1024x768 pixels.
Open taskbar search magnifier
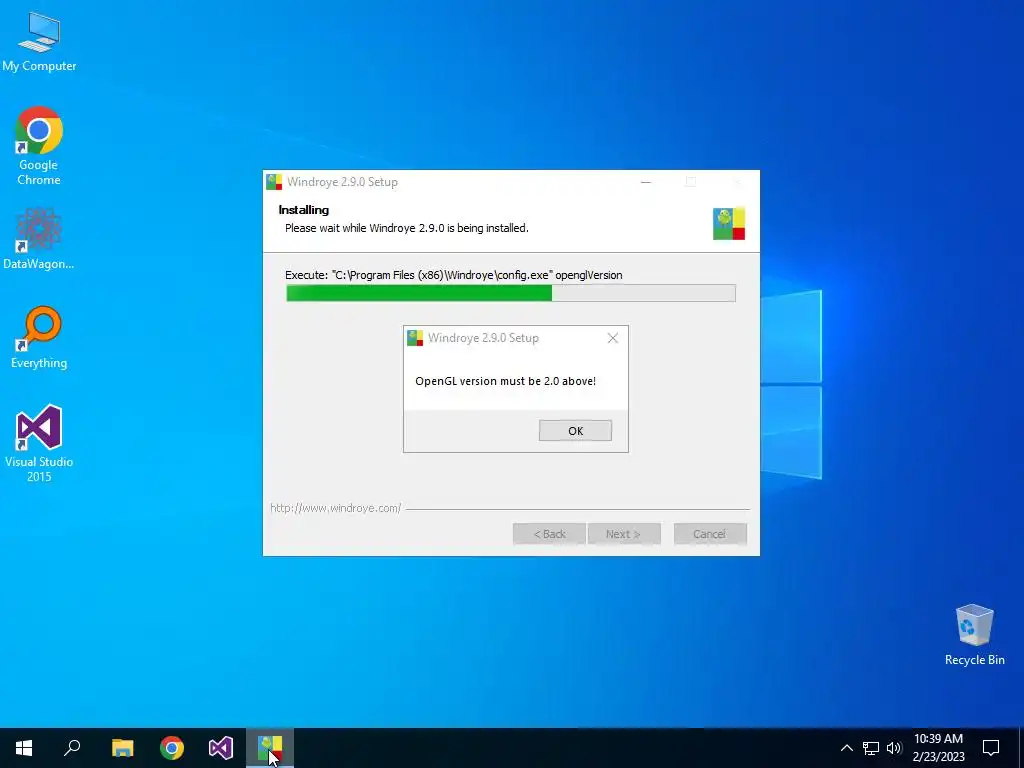pos(72,748)
